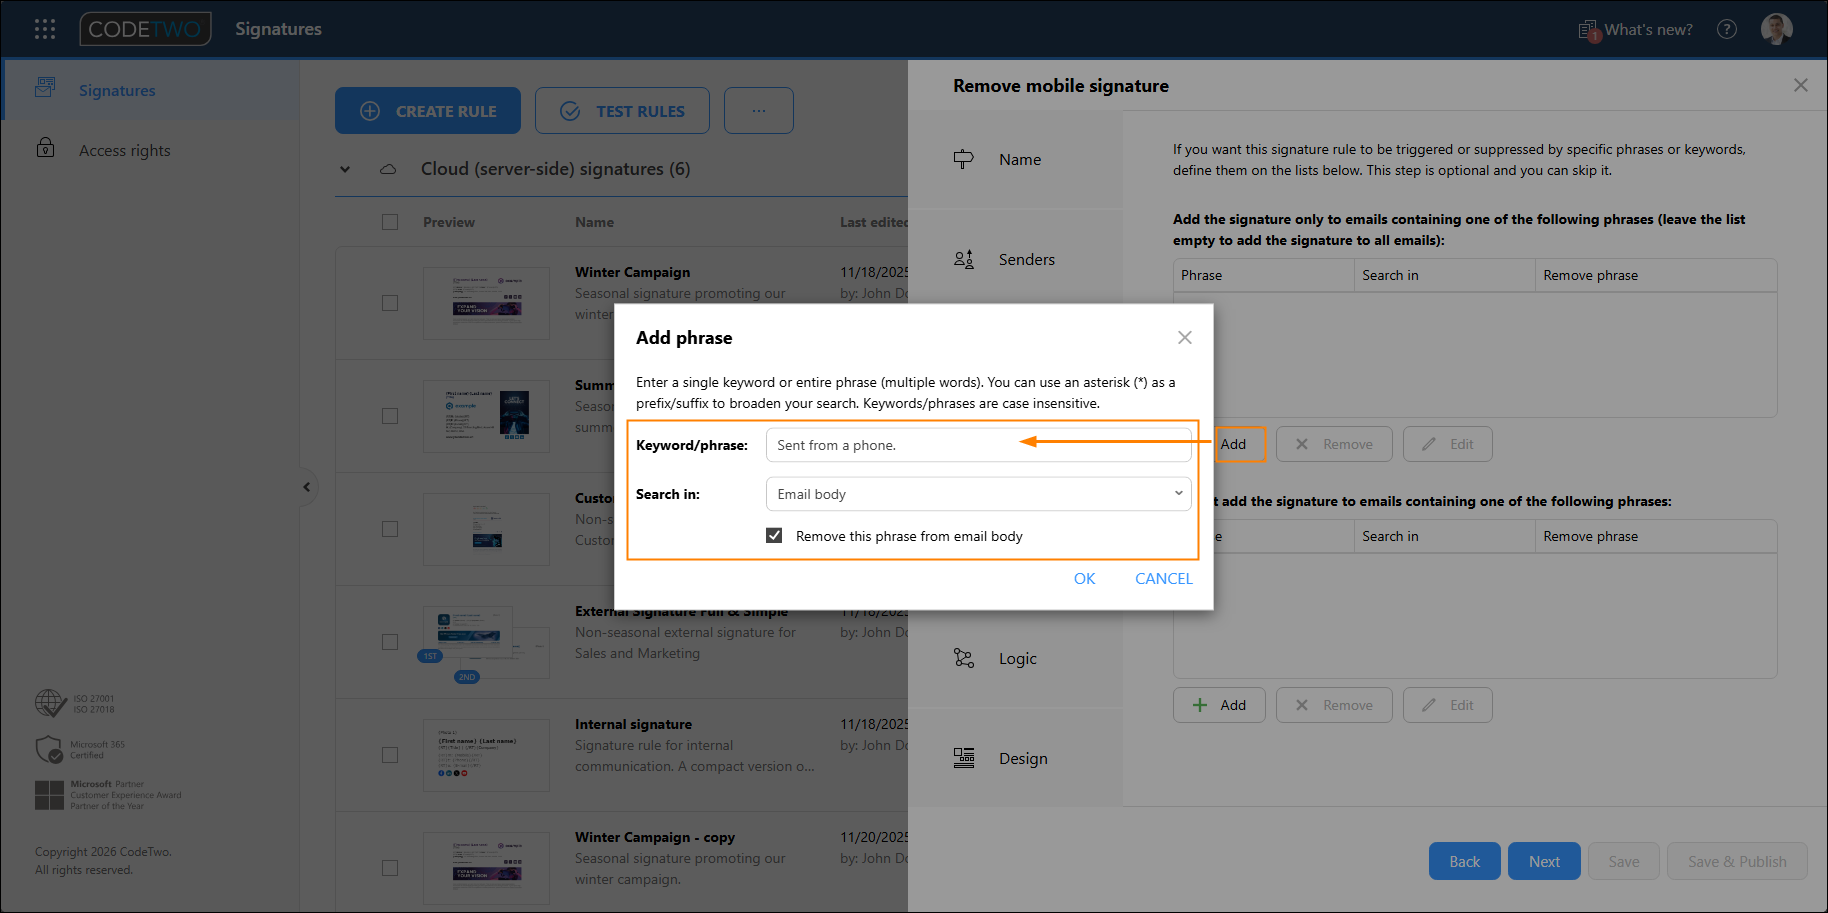Image resolution: width=1828 pixels, height=913 pixels.
Task: Open the Winter Campaign rule name
Action: pyautogui.click(x=632, y=272)
